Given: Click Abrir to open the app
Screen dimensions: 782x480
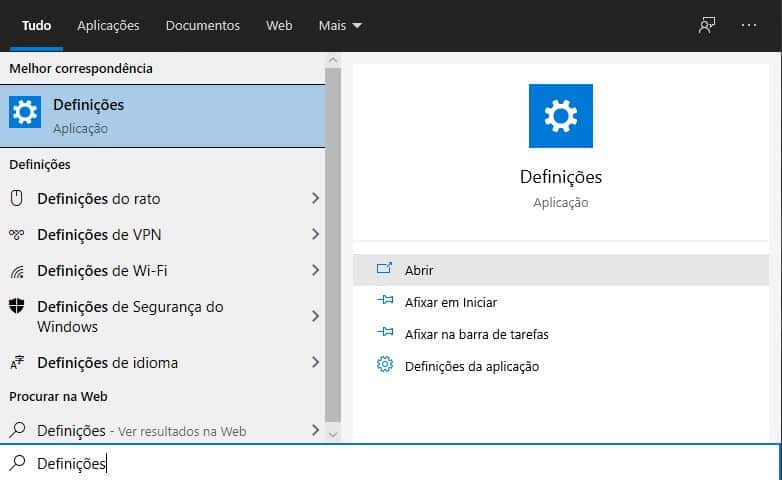Looking at the screenshot, I should [x=561, y=270].
